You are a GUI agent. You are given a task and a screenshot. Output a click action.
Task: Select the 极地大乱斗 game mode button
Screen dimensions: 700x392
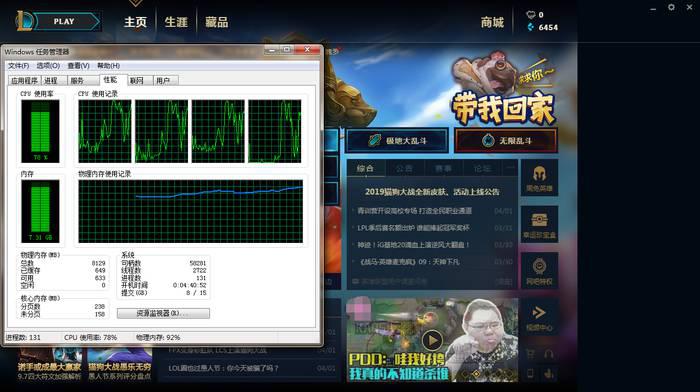point(397,141)
